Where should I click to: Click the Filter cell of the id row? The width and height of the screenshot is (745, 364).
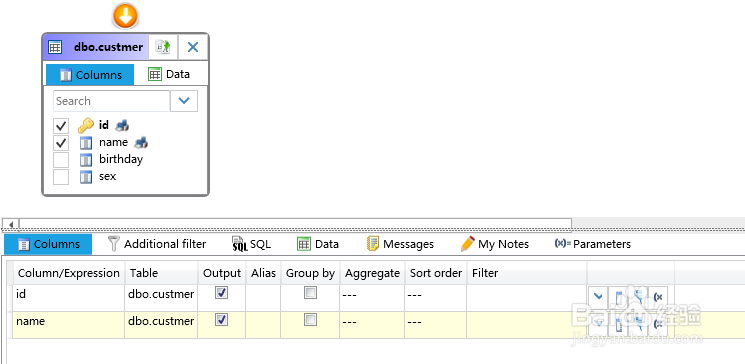click(526, 298)
